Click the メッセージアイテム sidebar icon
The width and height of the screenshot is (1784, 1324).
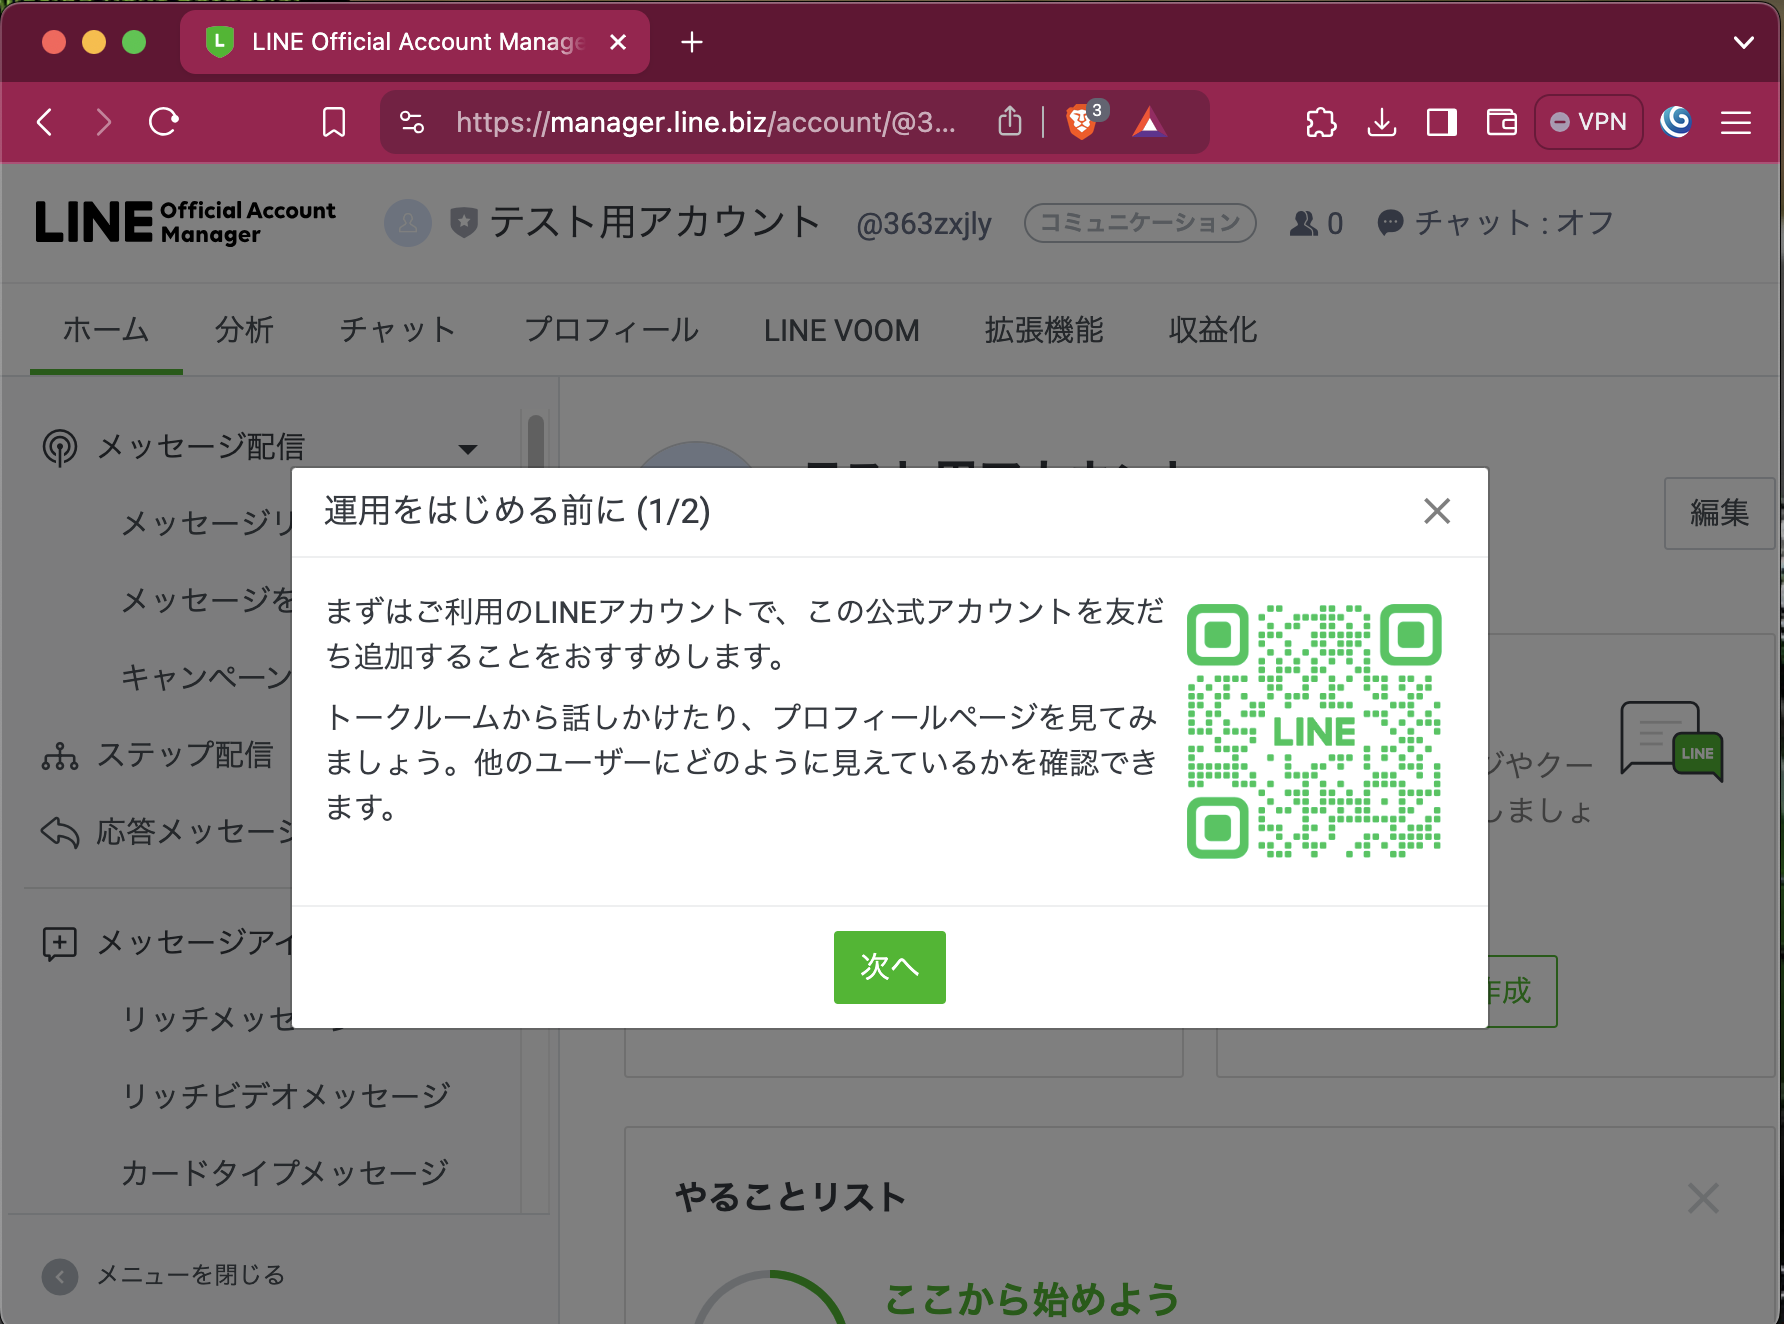60,943
